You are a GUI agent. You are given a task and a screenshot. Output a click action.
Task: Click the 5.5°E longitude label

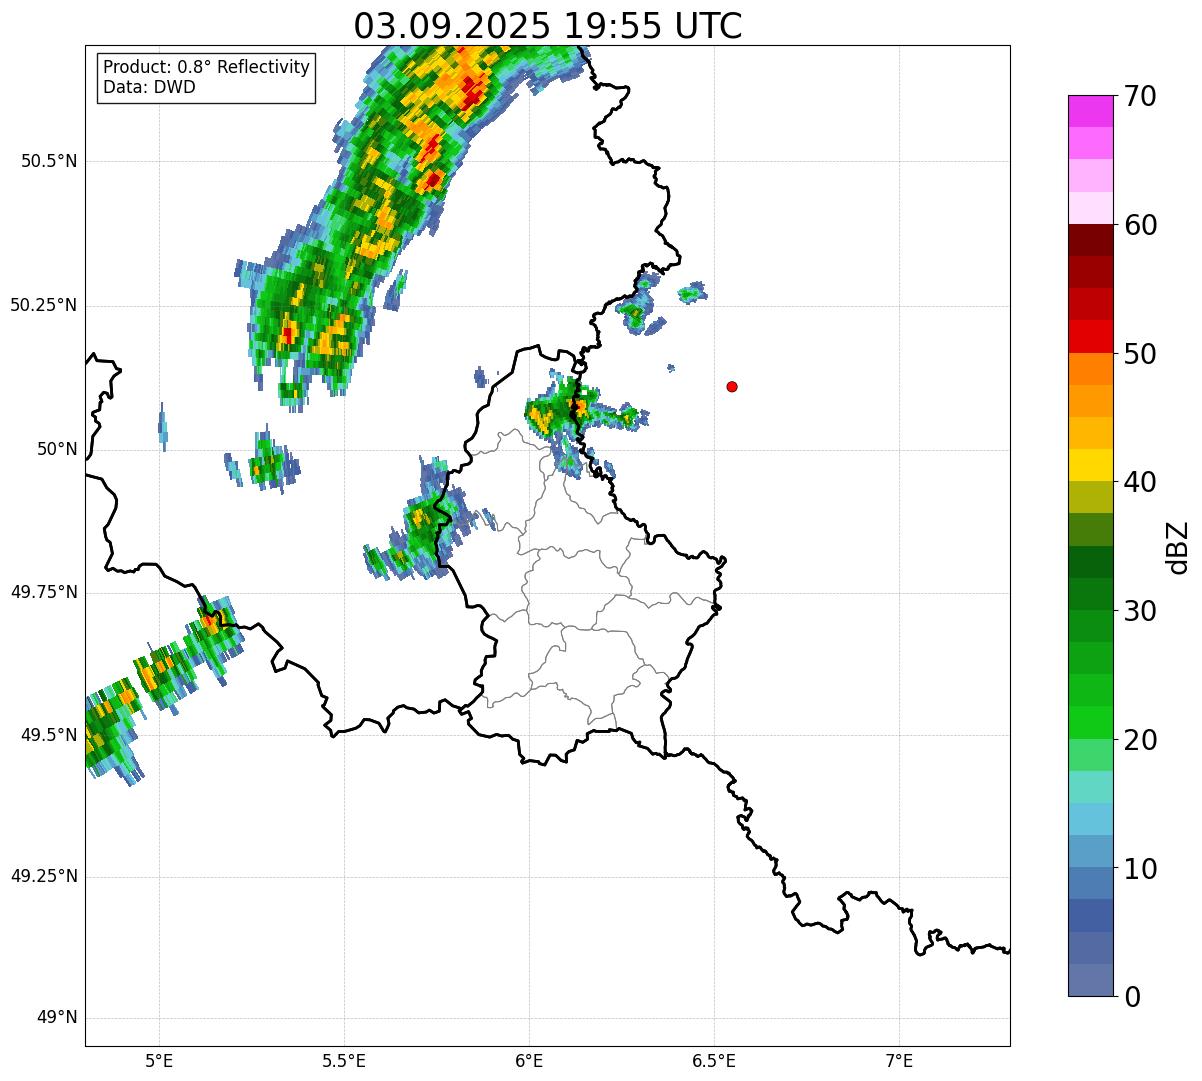344,1061
